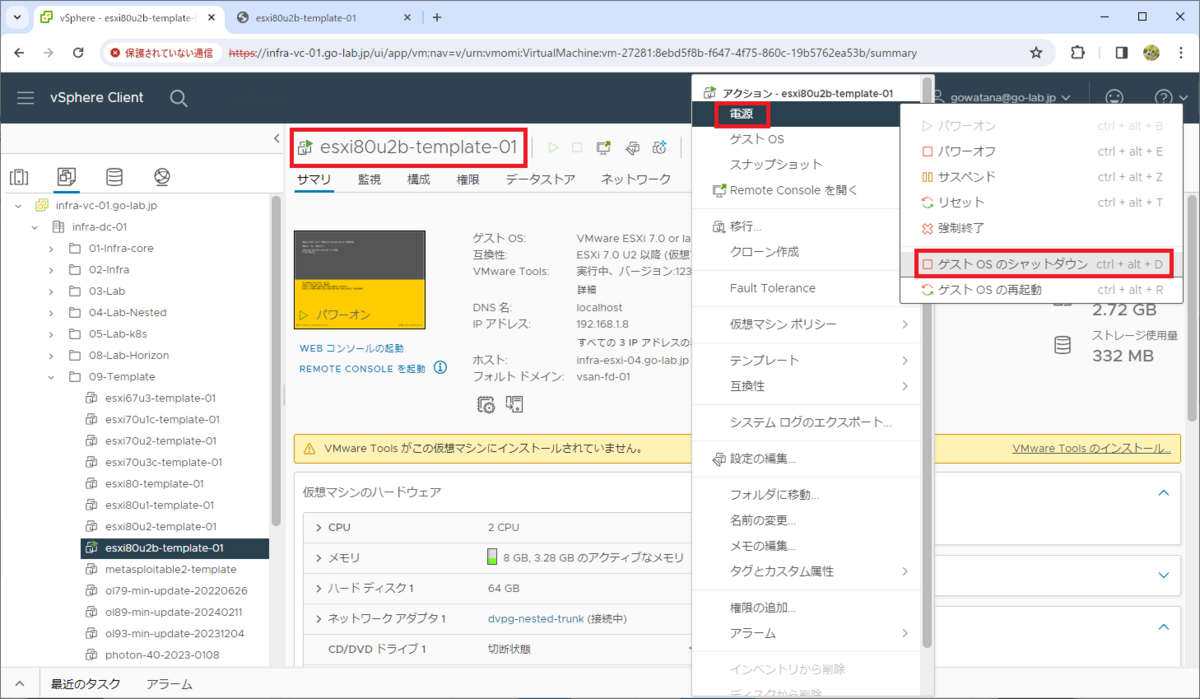
Task: Click the power off toolbar icon
Action: click(x=577, y=147)
